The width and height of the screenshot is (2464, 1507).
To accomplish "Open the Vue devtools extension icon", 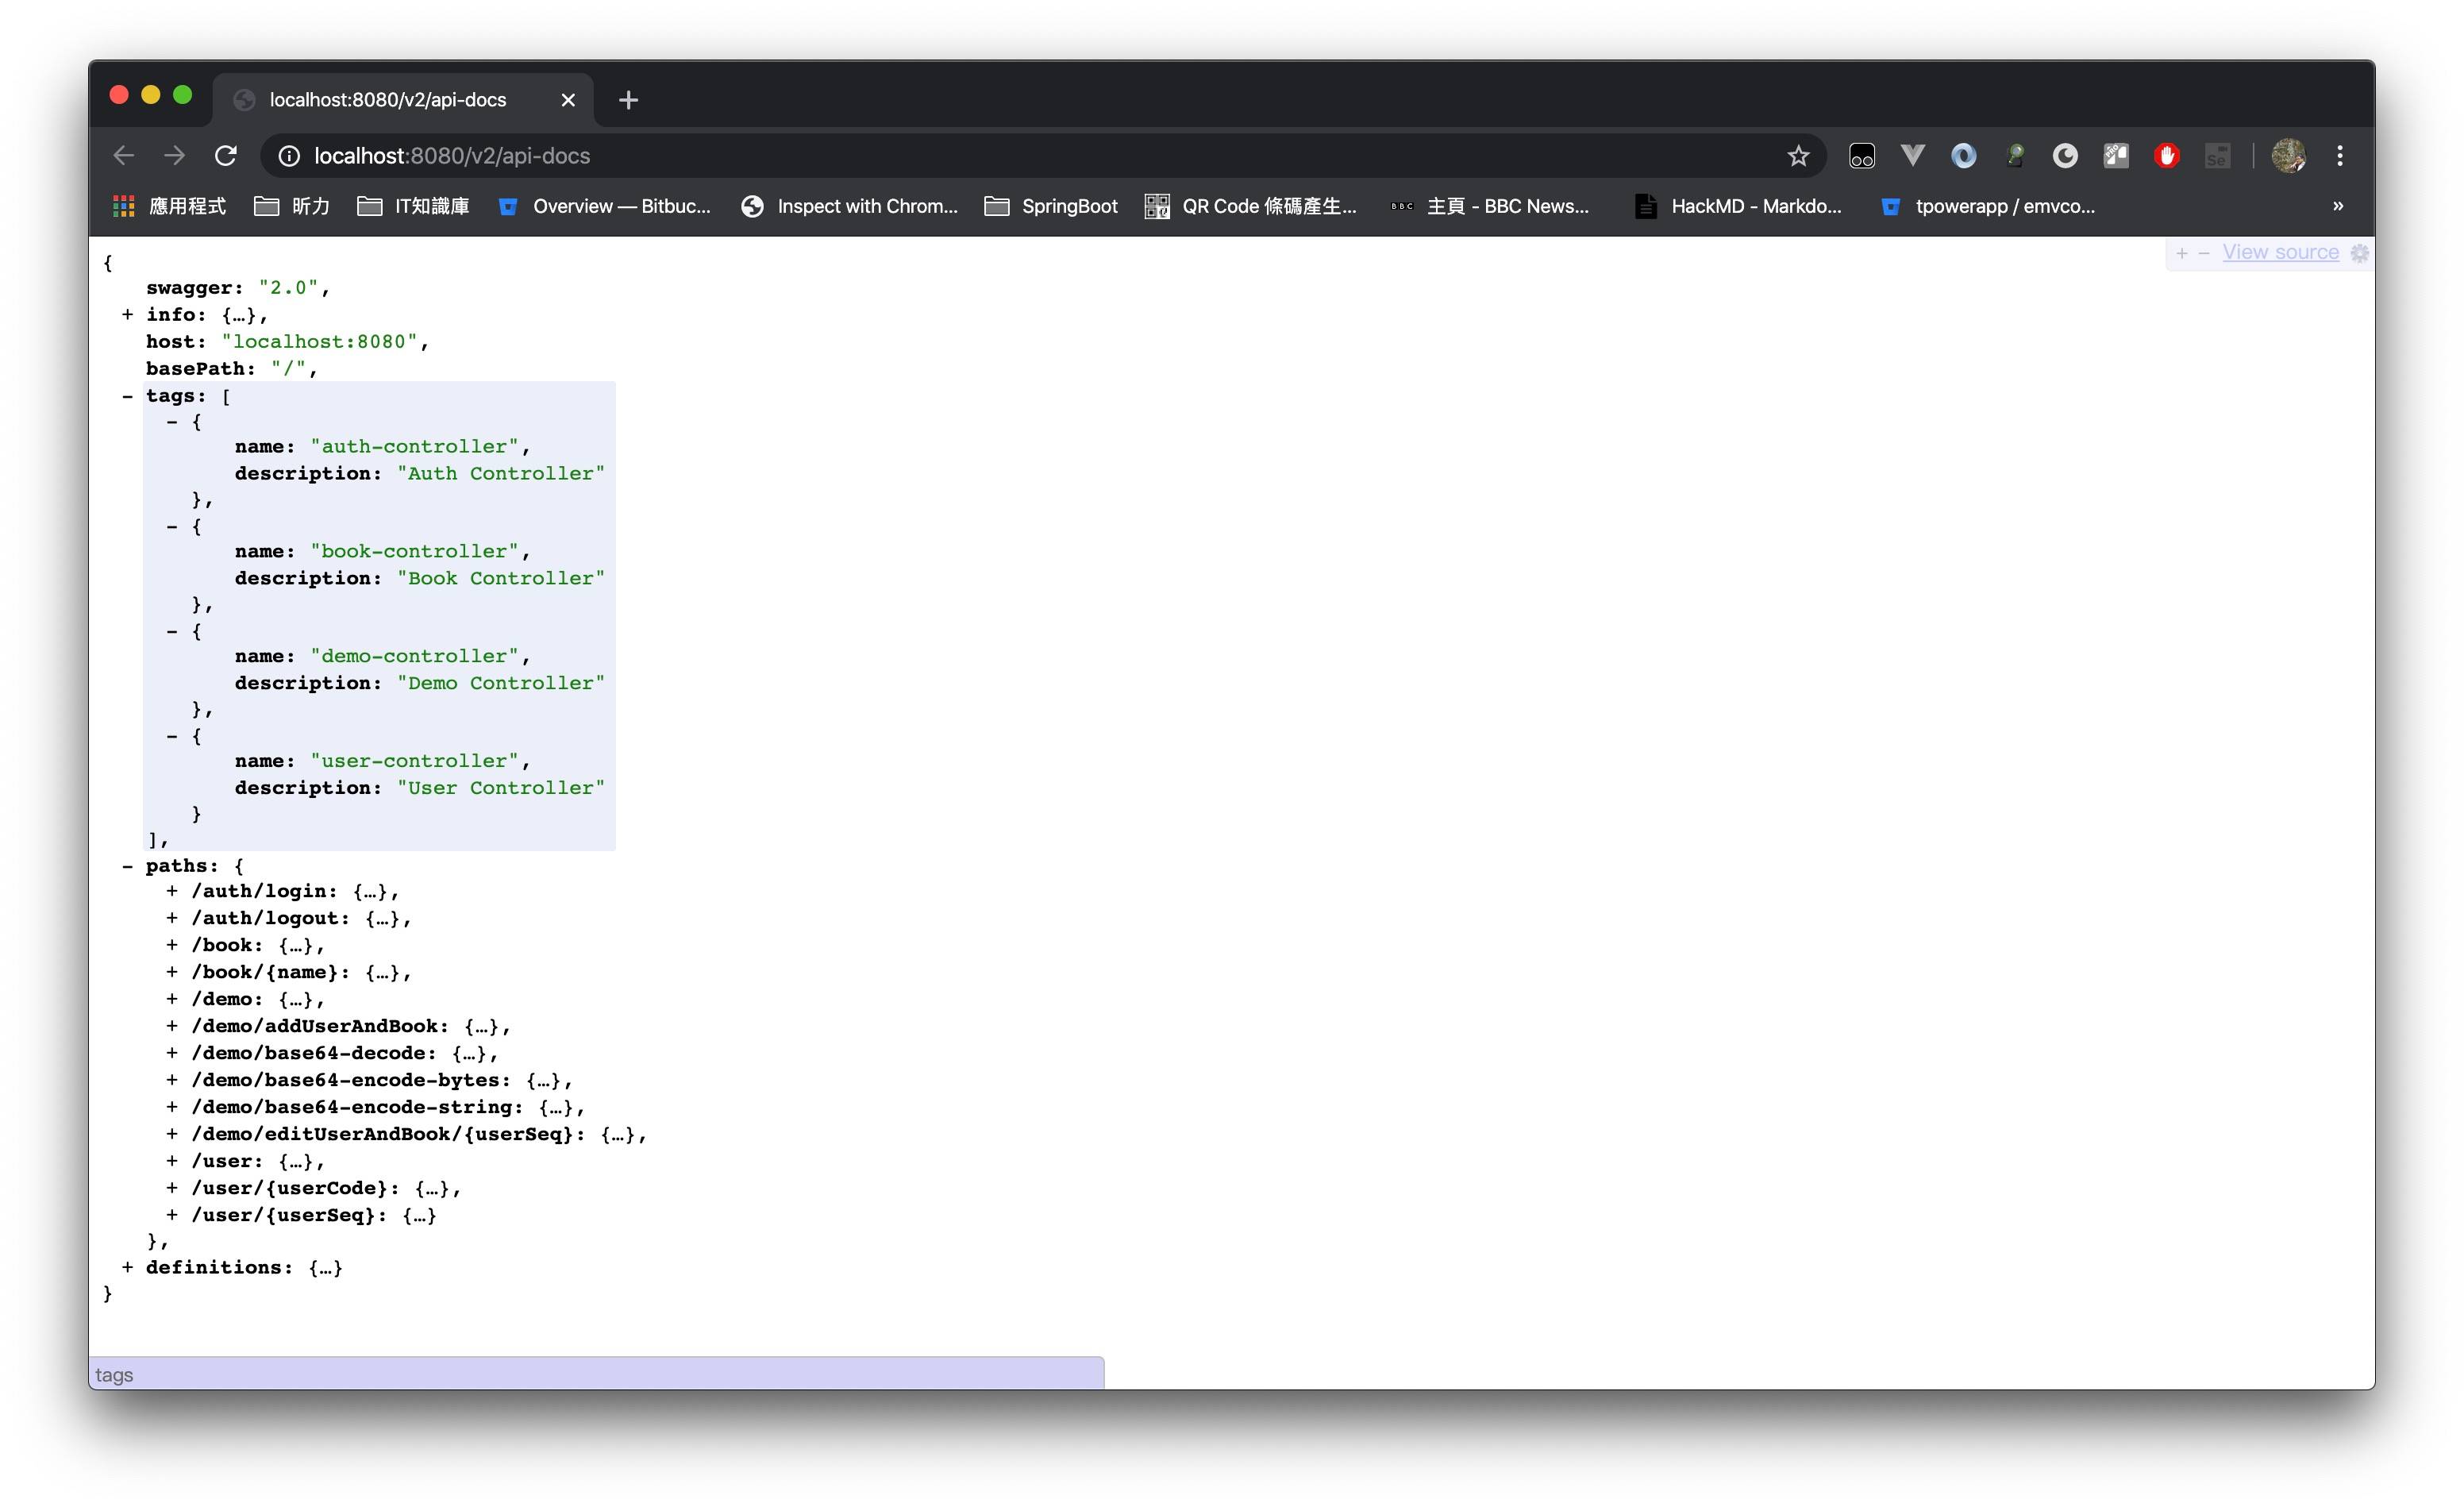I will point(1913,156).
